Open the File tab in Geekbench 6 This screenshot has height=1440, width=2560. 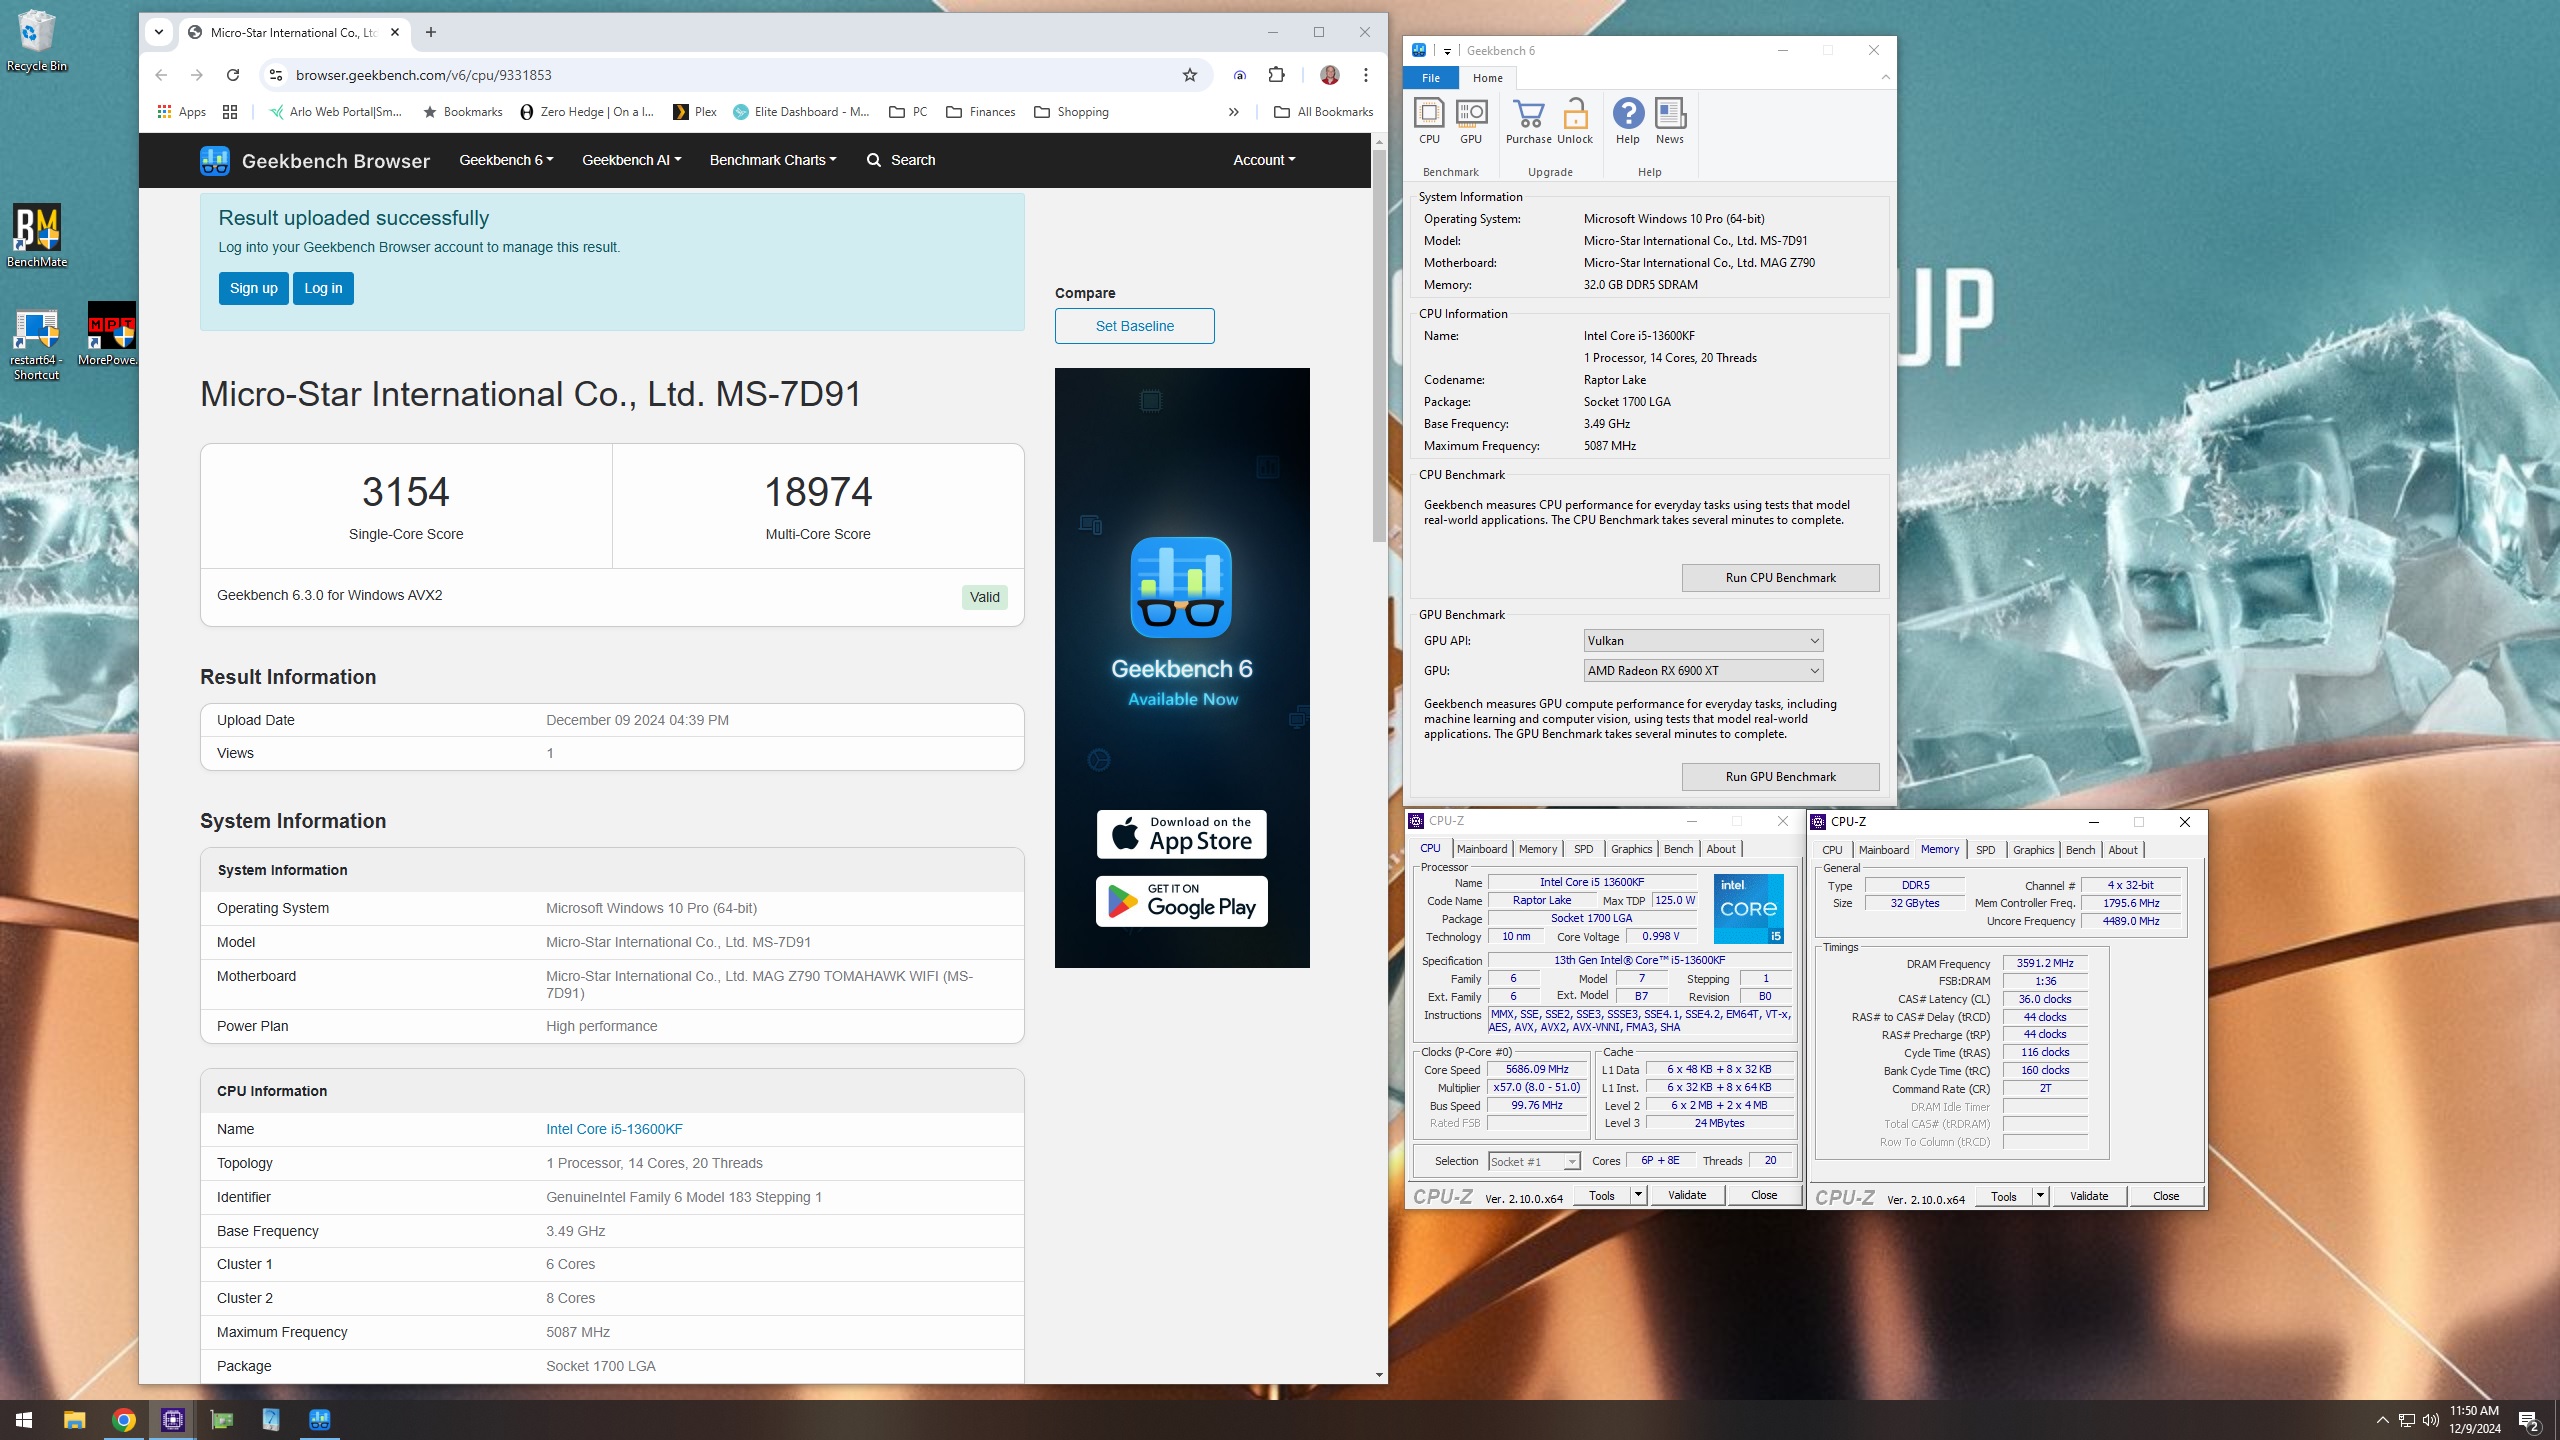(x=1431, y=78)
